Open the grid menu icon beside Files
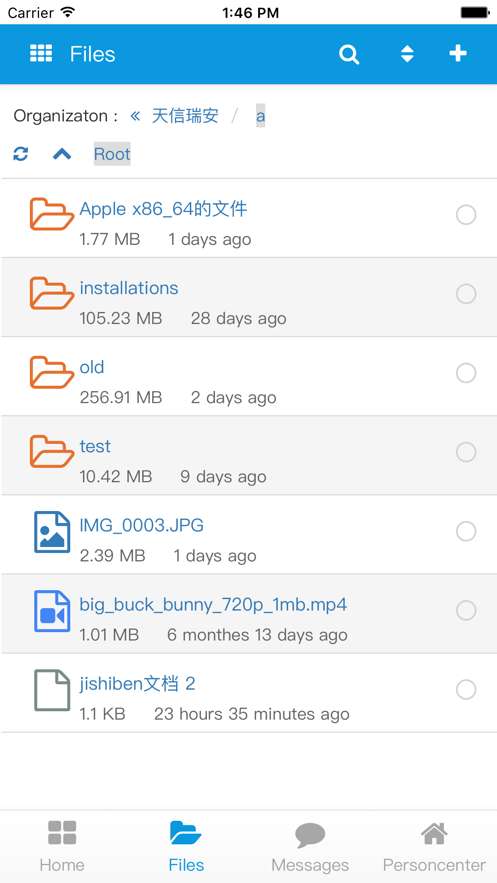The image size is (497, 883). pos(41,53)
